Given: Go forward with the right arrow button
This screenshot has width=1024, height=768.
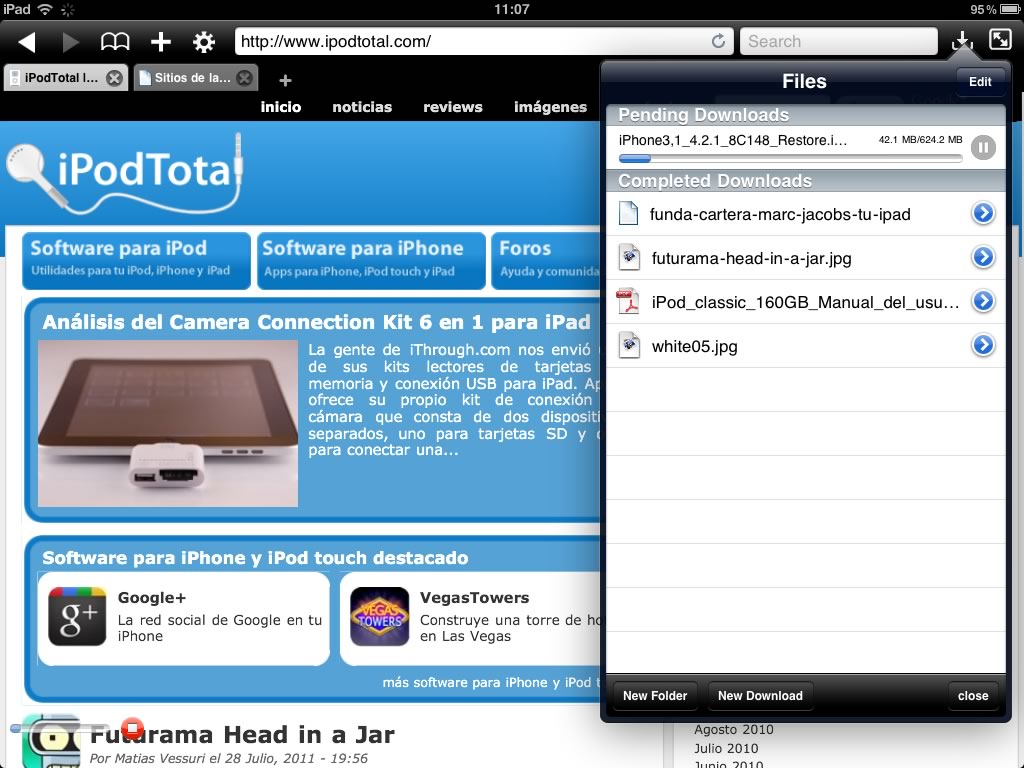Looking at the screenshot, I should coord(71,42).
